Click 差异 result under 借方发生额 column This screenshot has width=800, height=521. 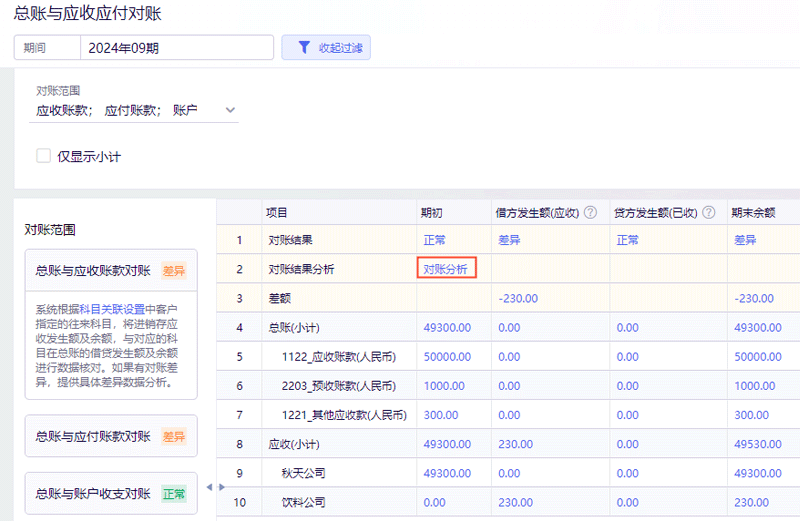509,240
